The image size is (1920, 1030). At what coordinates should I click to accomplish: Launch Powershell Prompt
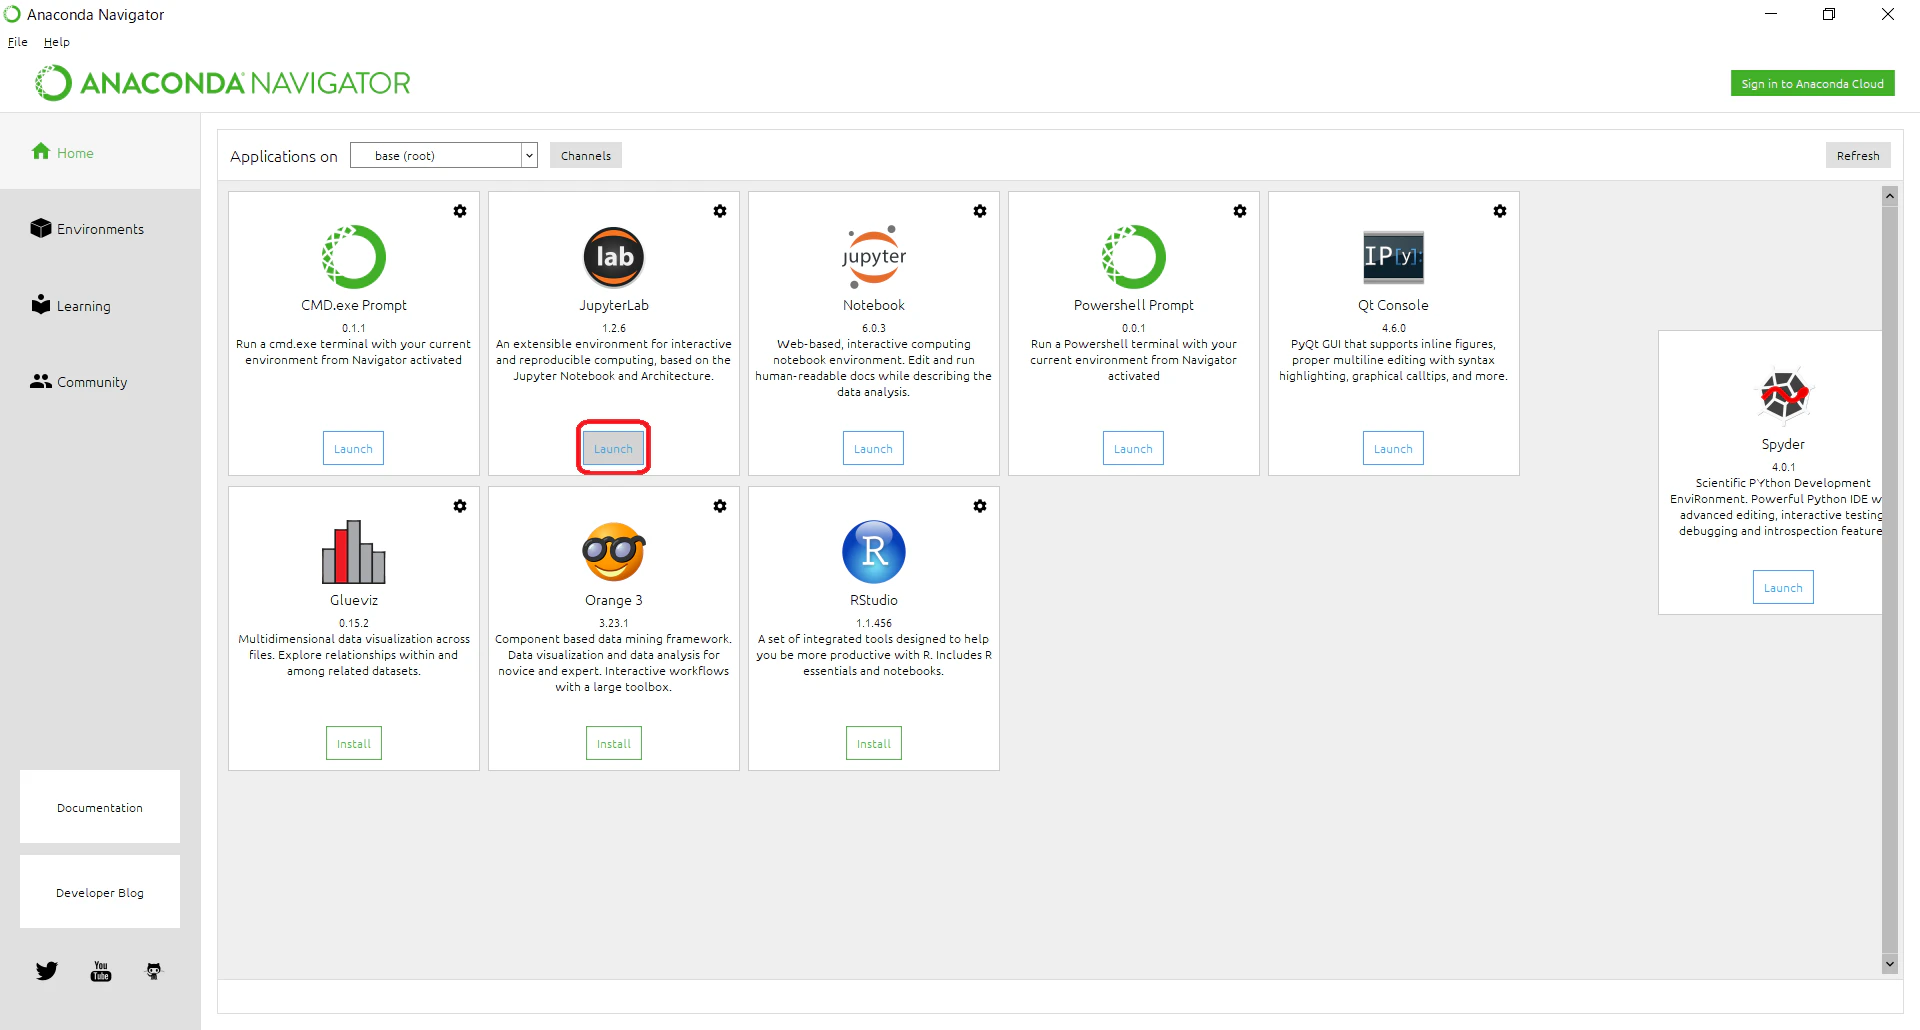(1133, 448)
